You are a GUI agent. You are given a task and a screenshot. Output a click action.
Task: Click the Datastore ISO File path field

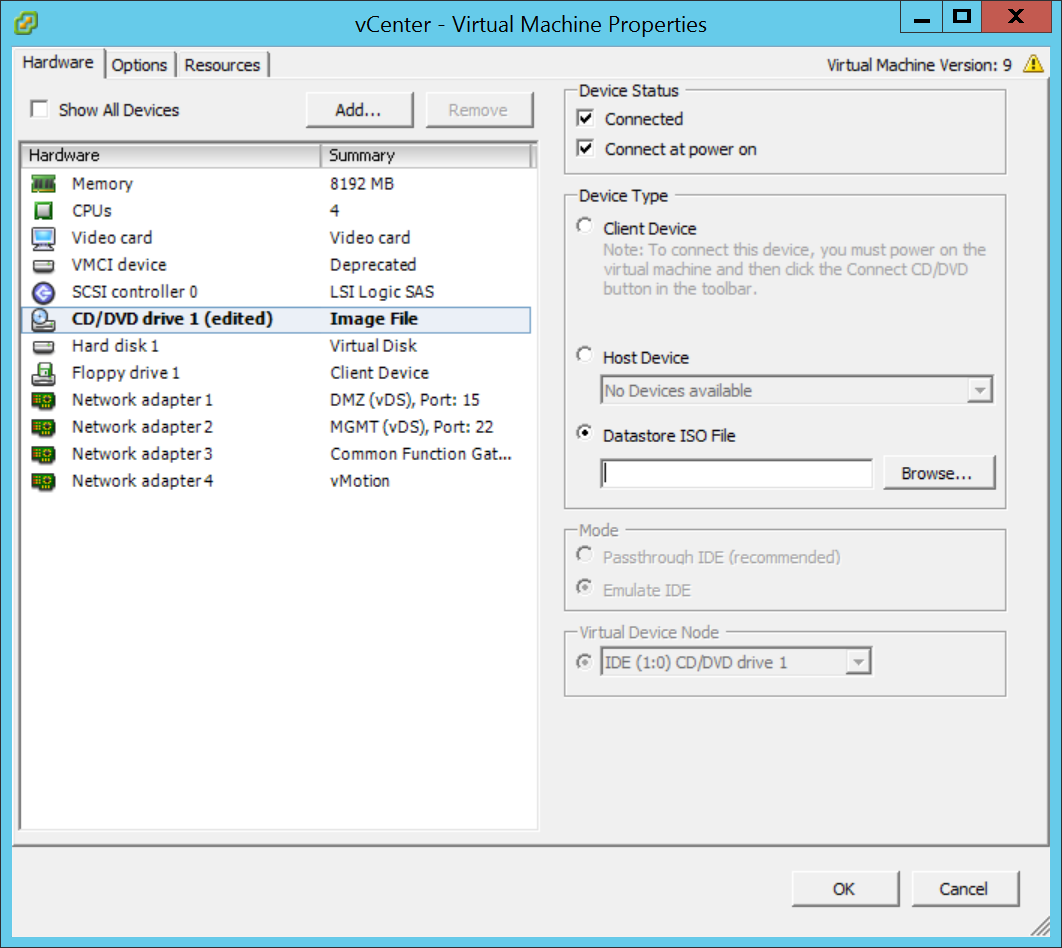coord(737,474)
